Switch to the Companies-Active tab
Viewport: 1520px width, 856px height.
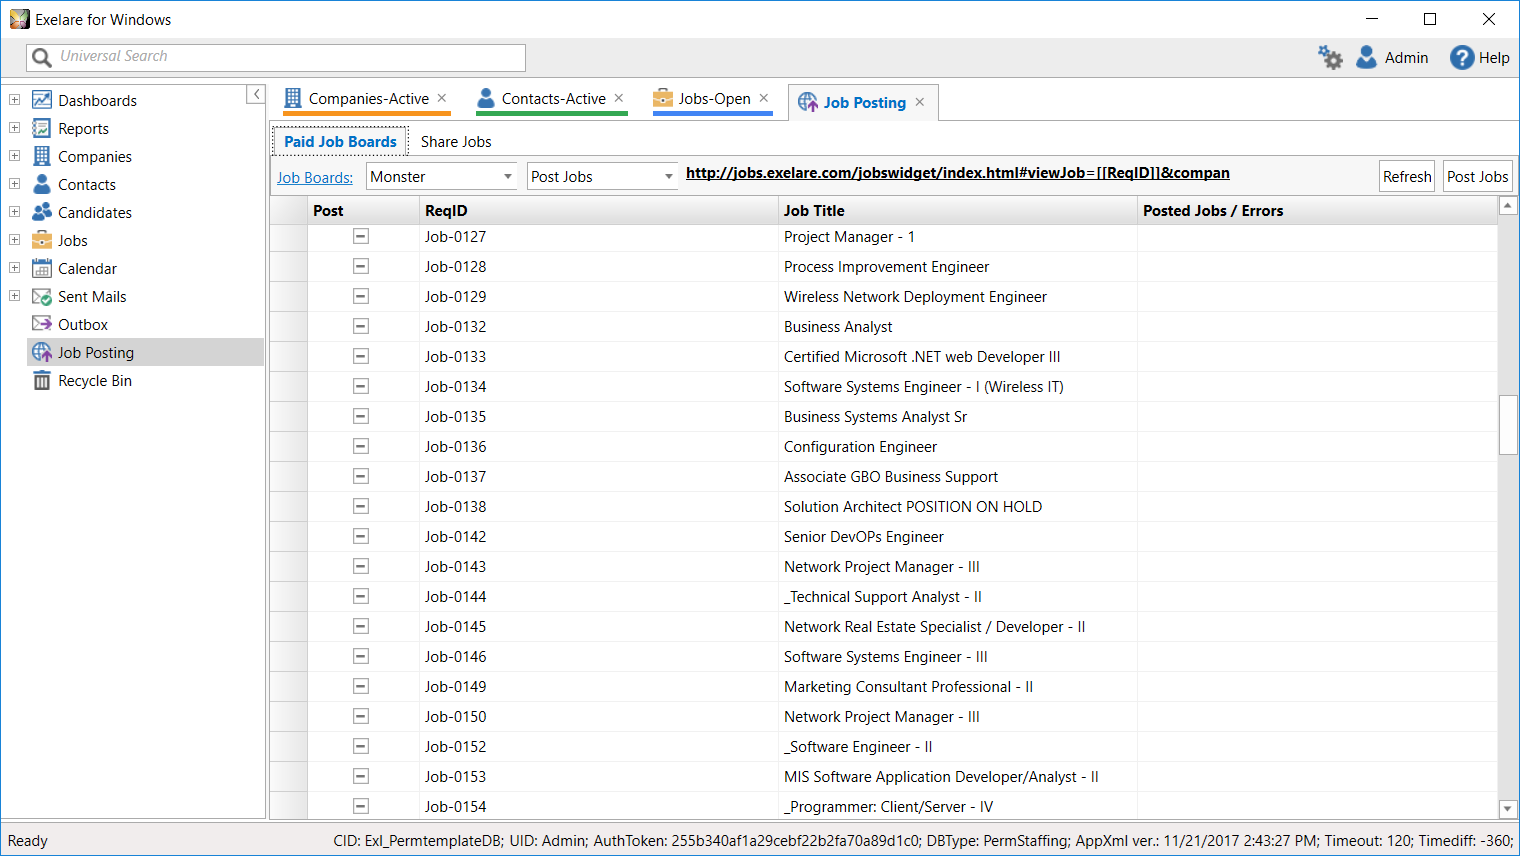coord(368,99)
